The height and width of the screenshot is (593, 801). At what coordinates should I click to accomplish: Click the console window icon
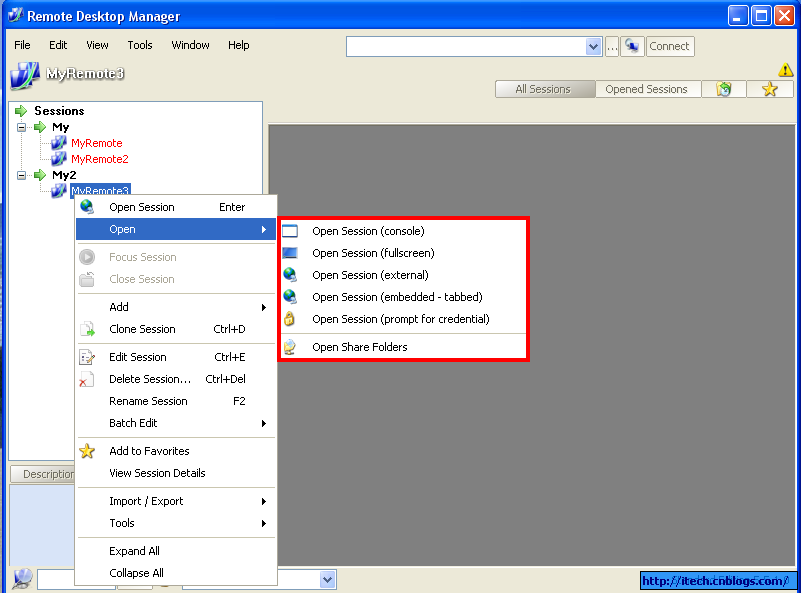coord(290,231)
